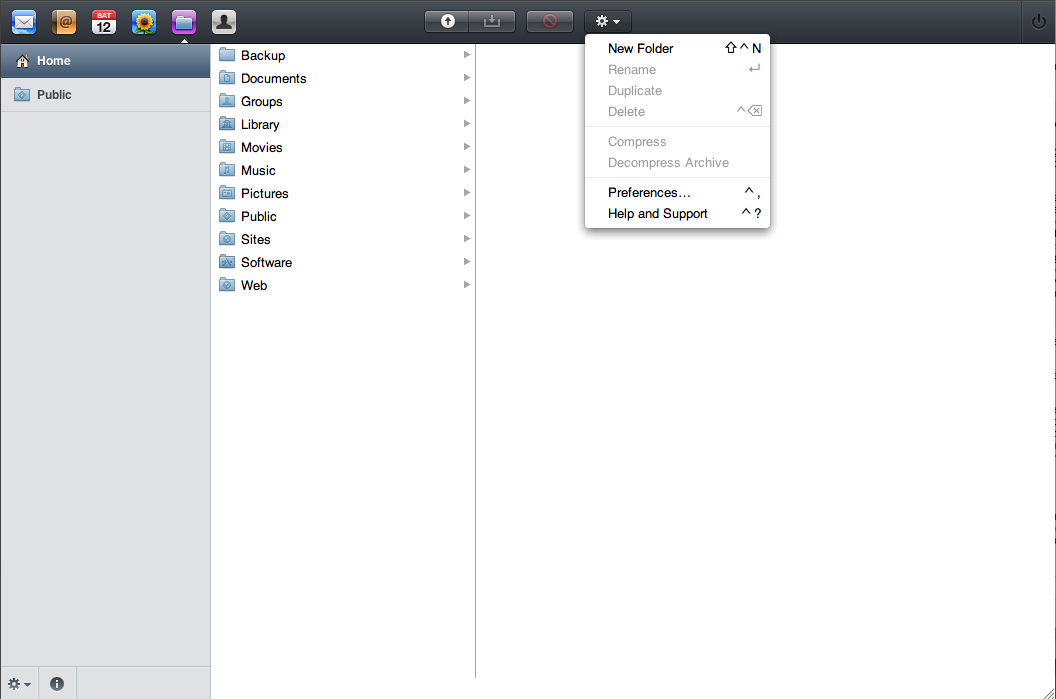Click the Web folder icon

(227, 284)
